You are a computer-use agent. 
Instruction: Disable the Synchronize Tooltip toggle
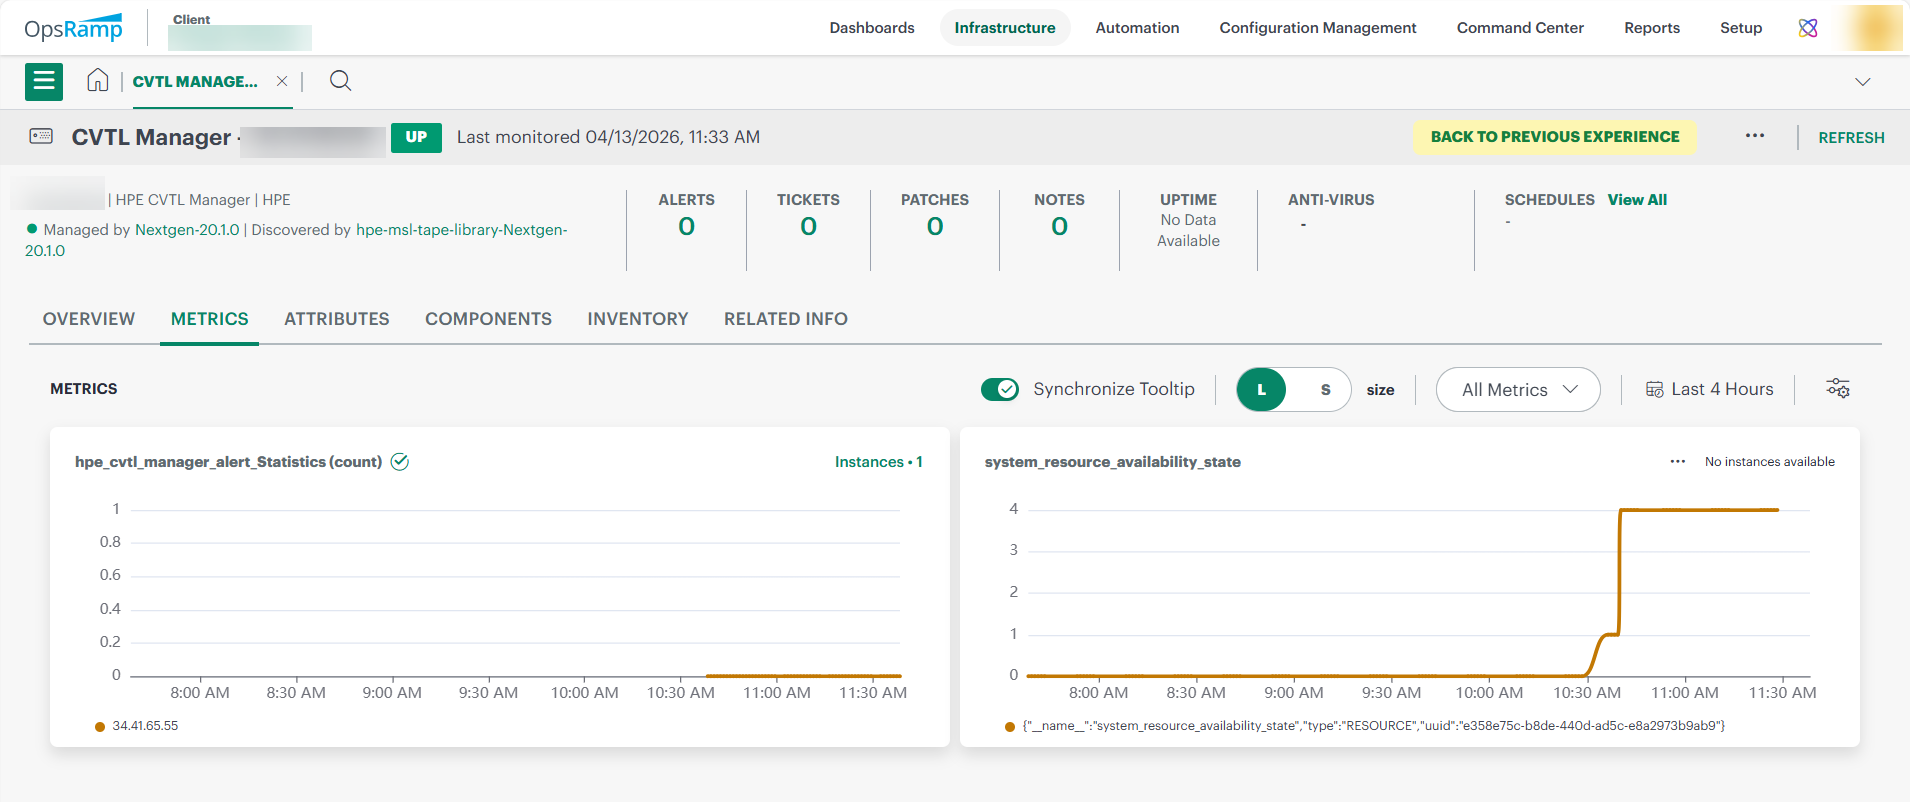999,389
